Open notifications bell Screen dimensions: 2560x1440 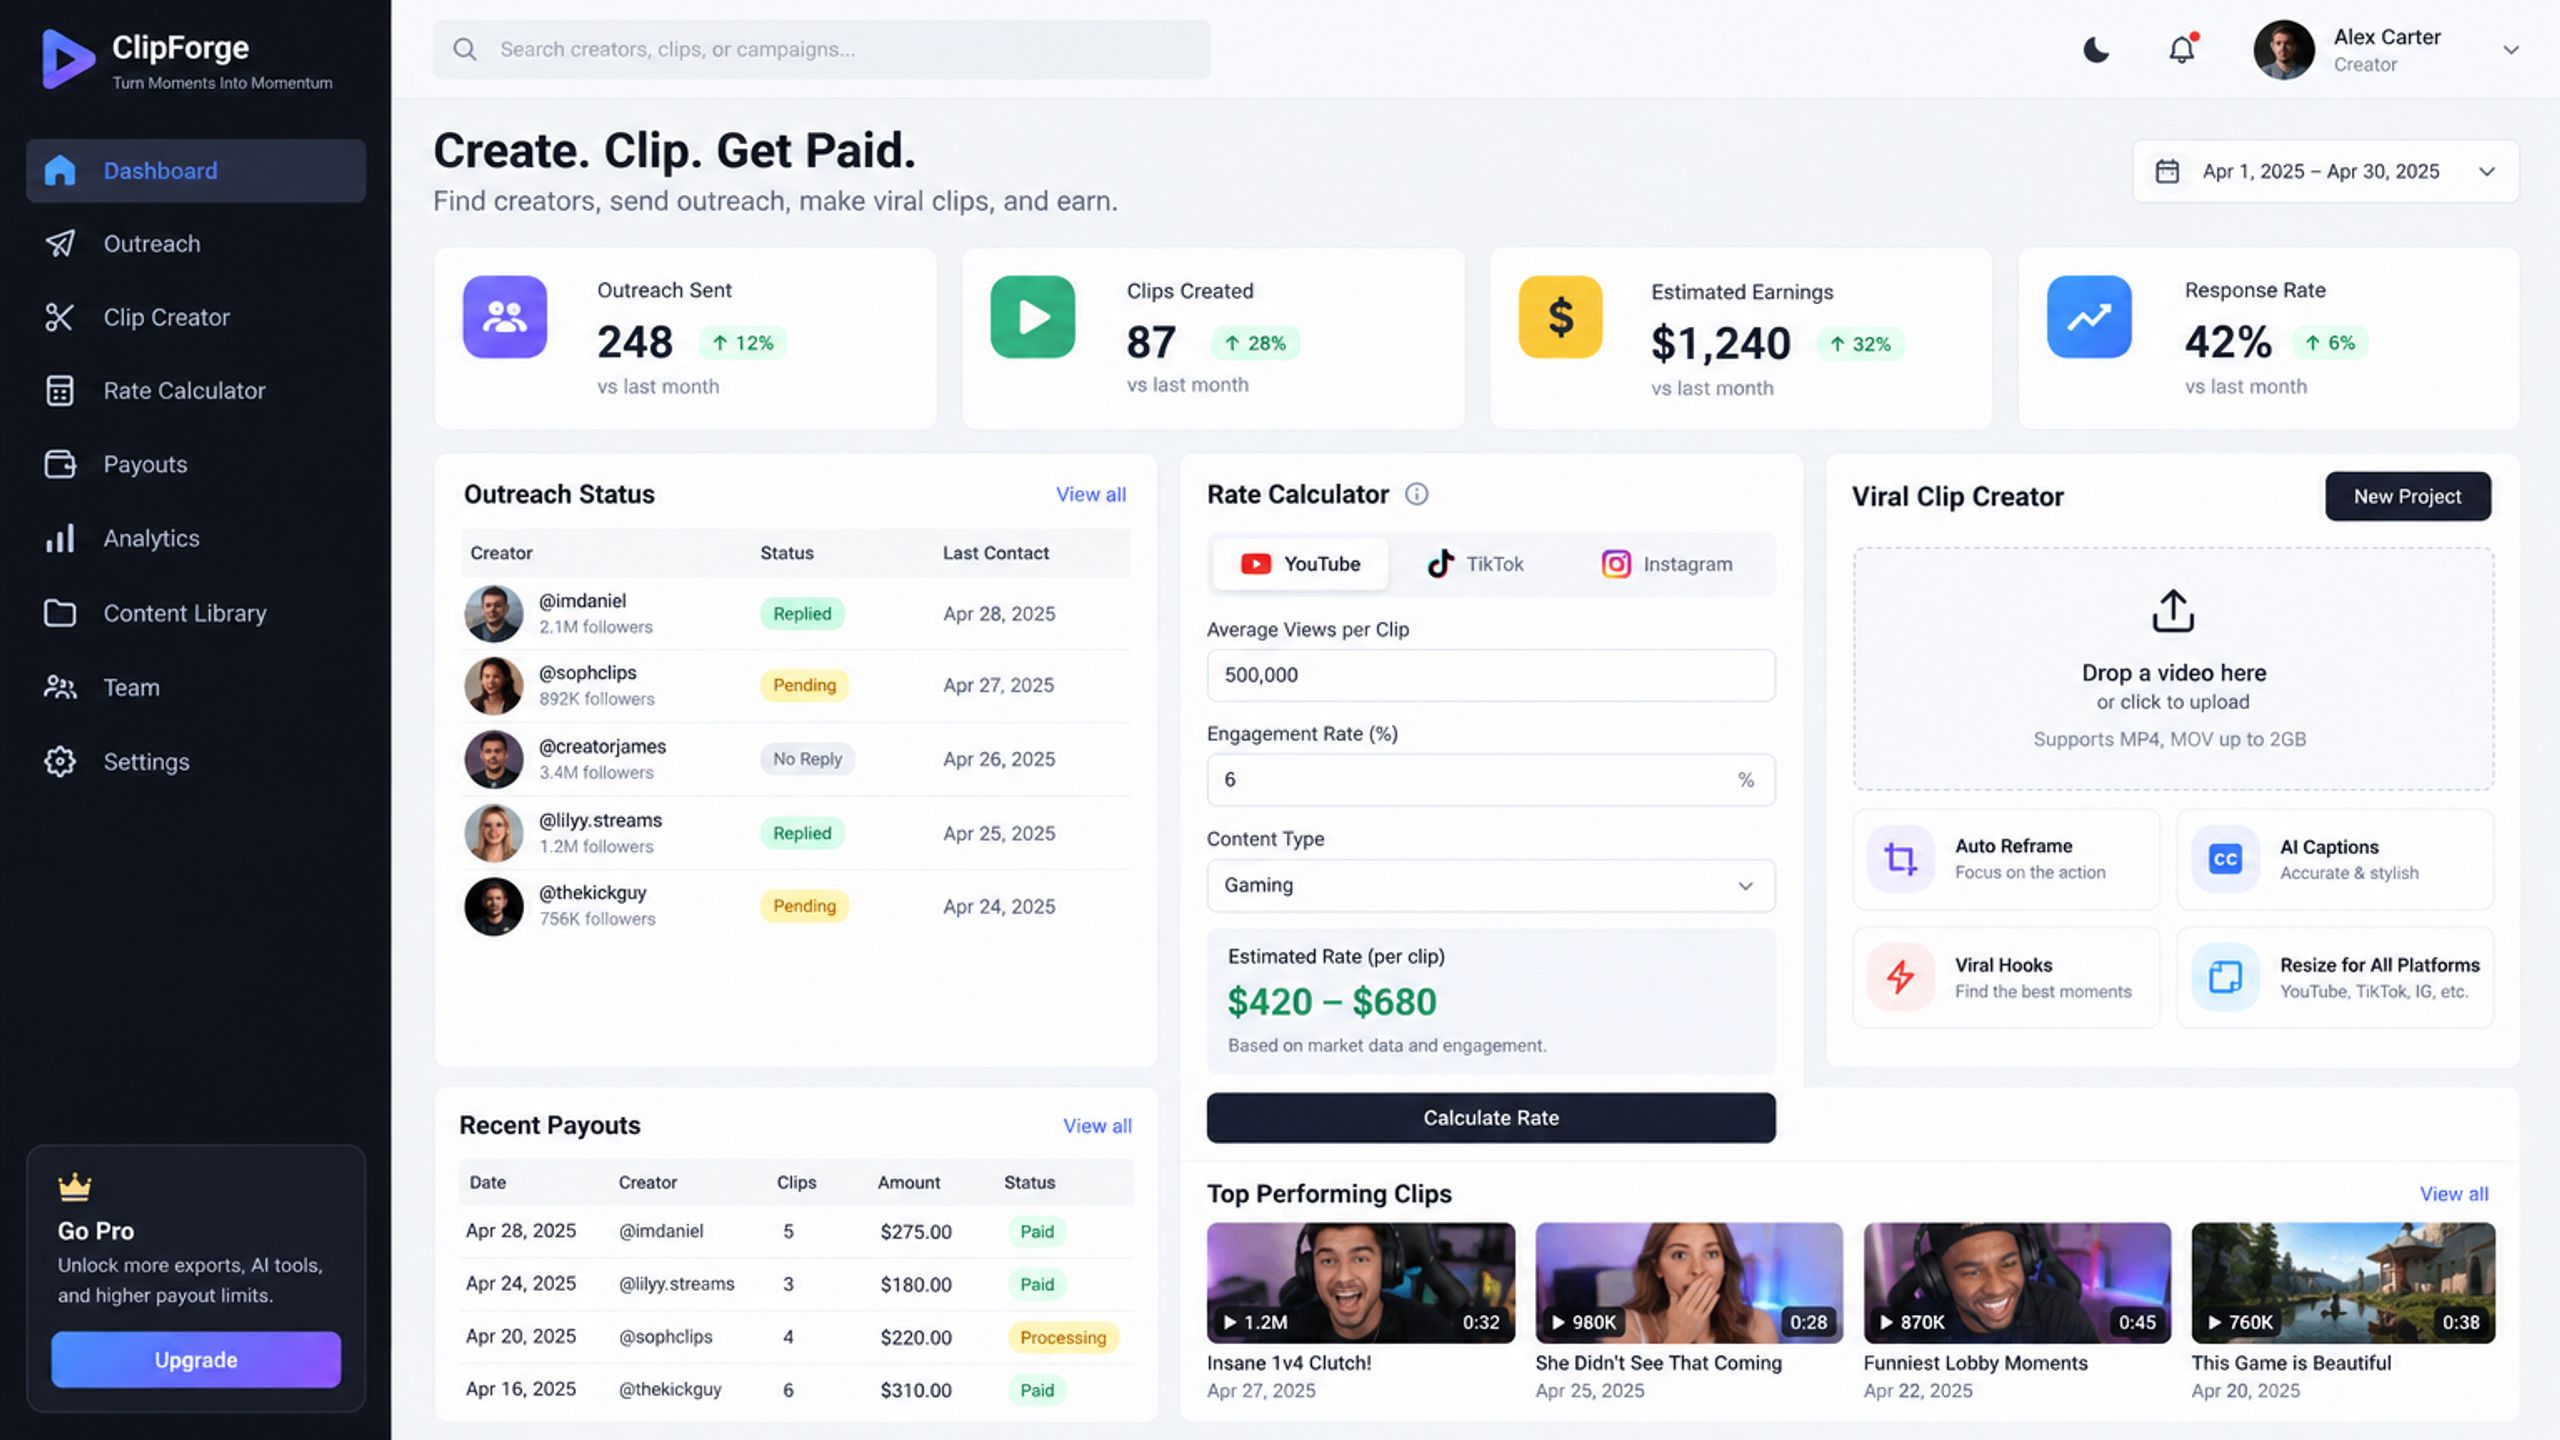pos(2182,49)
